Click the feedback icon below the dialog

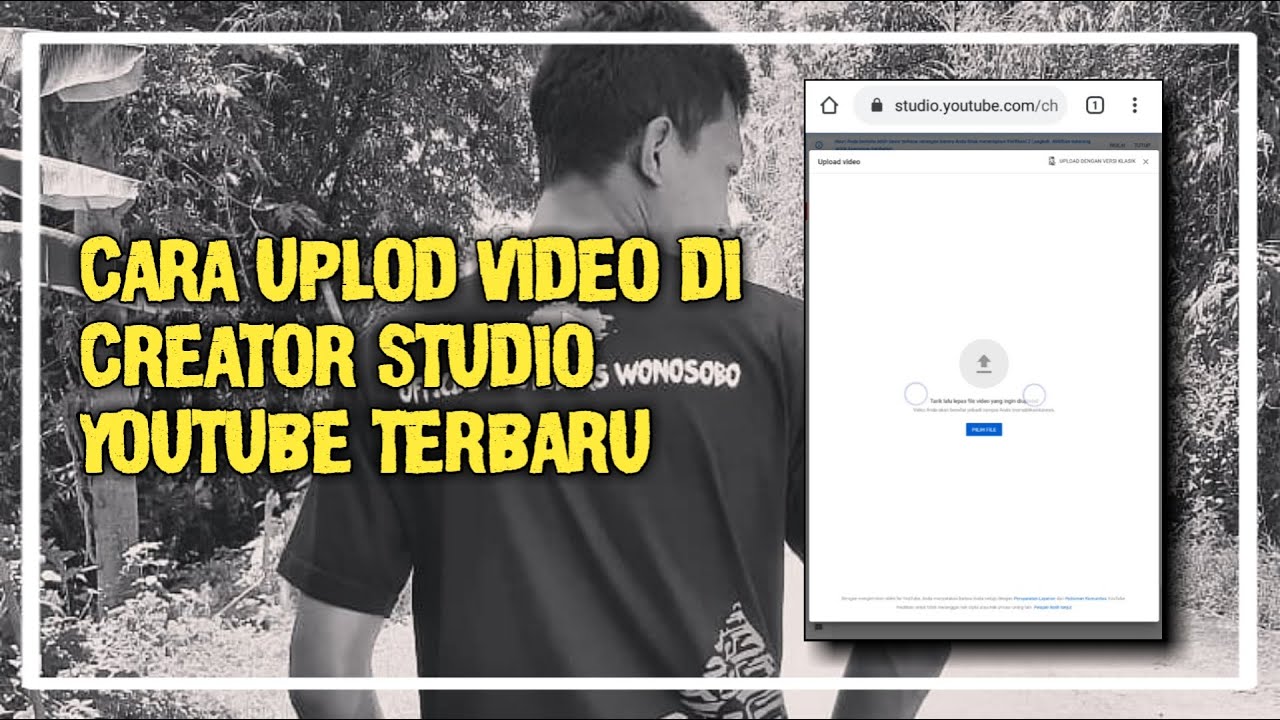[x=818, y=627]
